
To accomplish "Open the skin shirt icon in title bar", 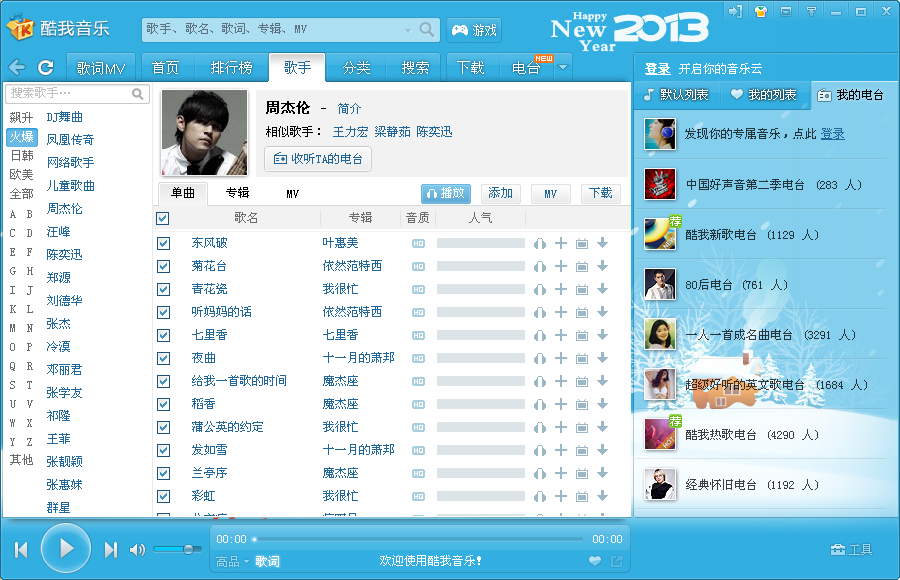I will (x=761, y=11).
